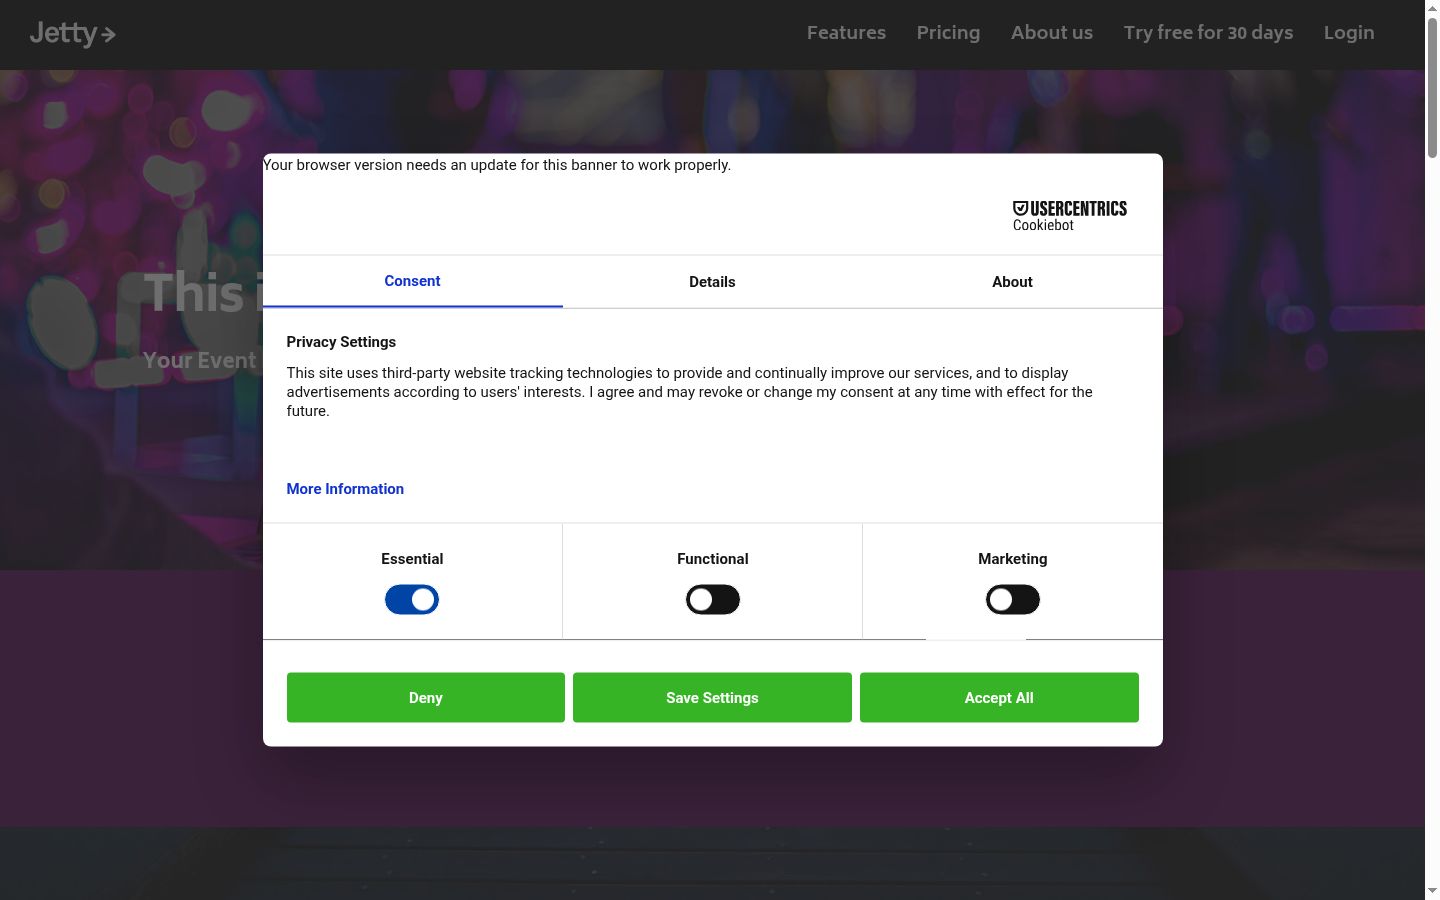Open the Login link
Viewport: 1440px width, 900px height.
click(x=1348, y=32)
